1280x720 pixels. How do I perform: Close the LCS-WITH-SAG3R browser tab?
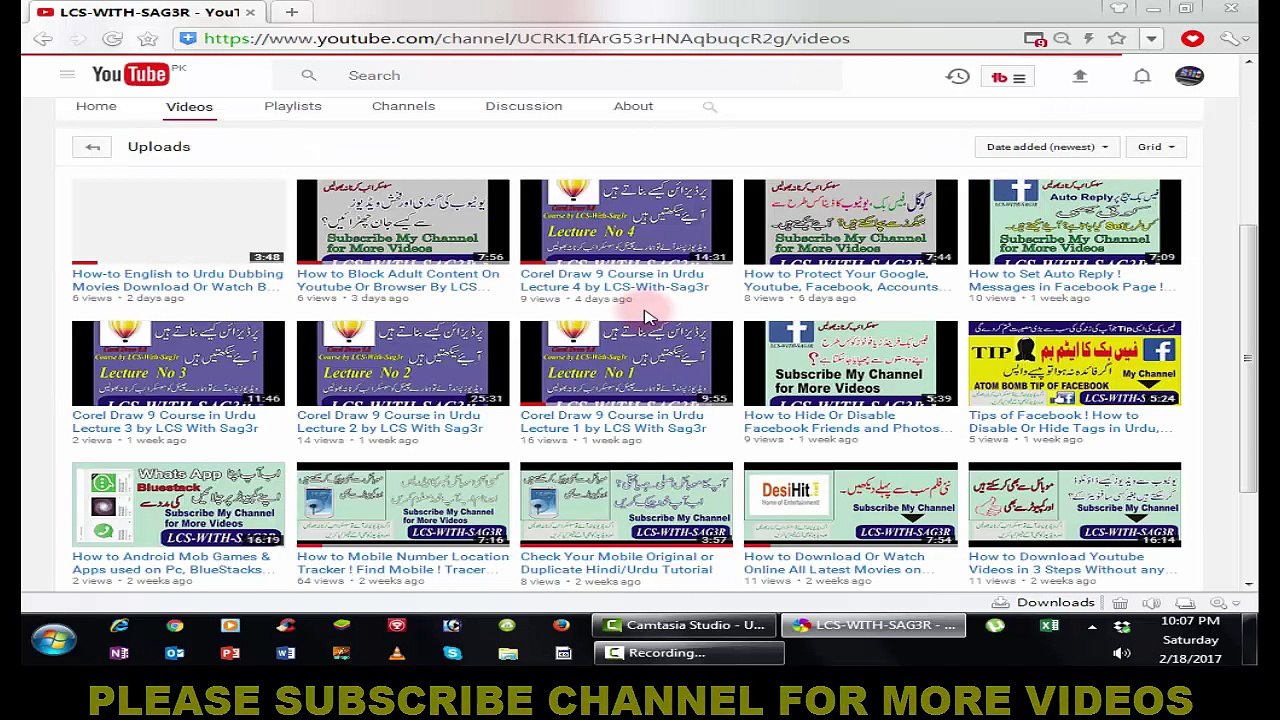[251, 12]
